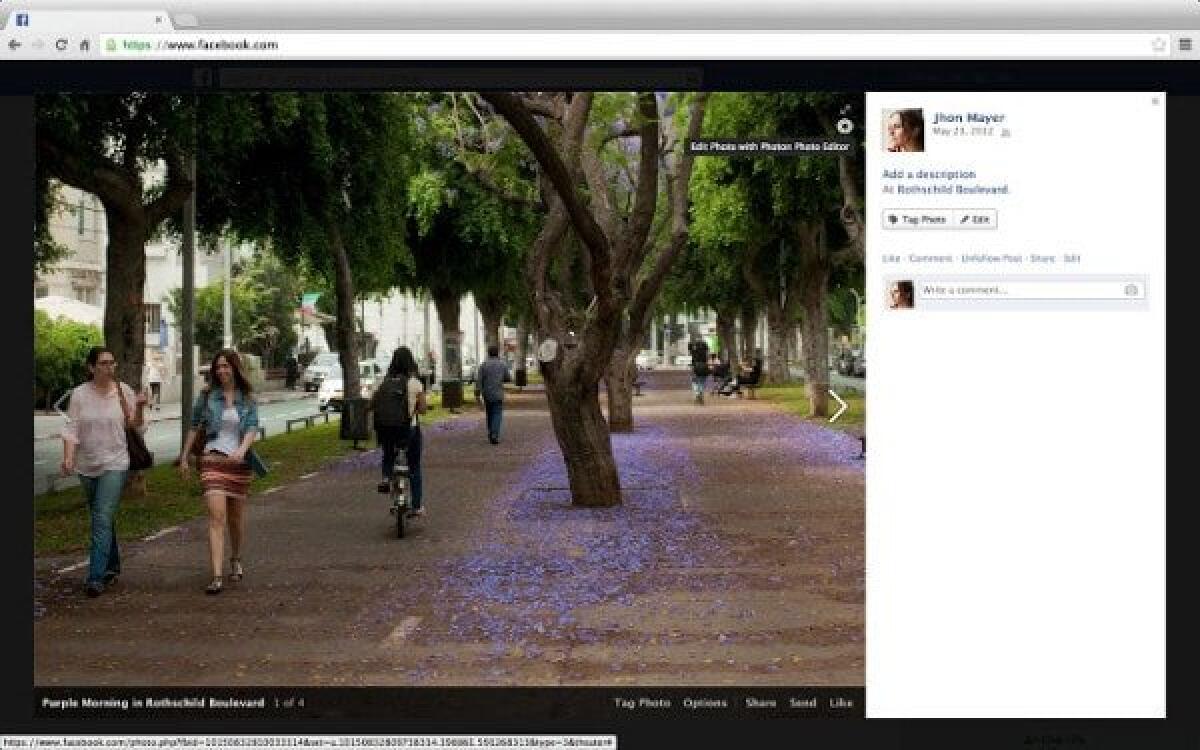The width and height of the screenshot is (1200, 750).
Task: Unfollow Post from the right panel
Action: [994, 258]
